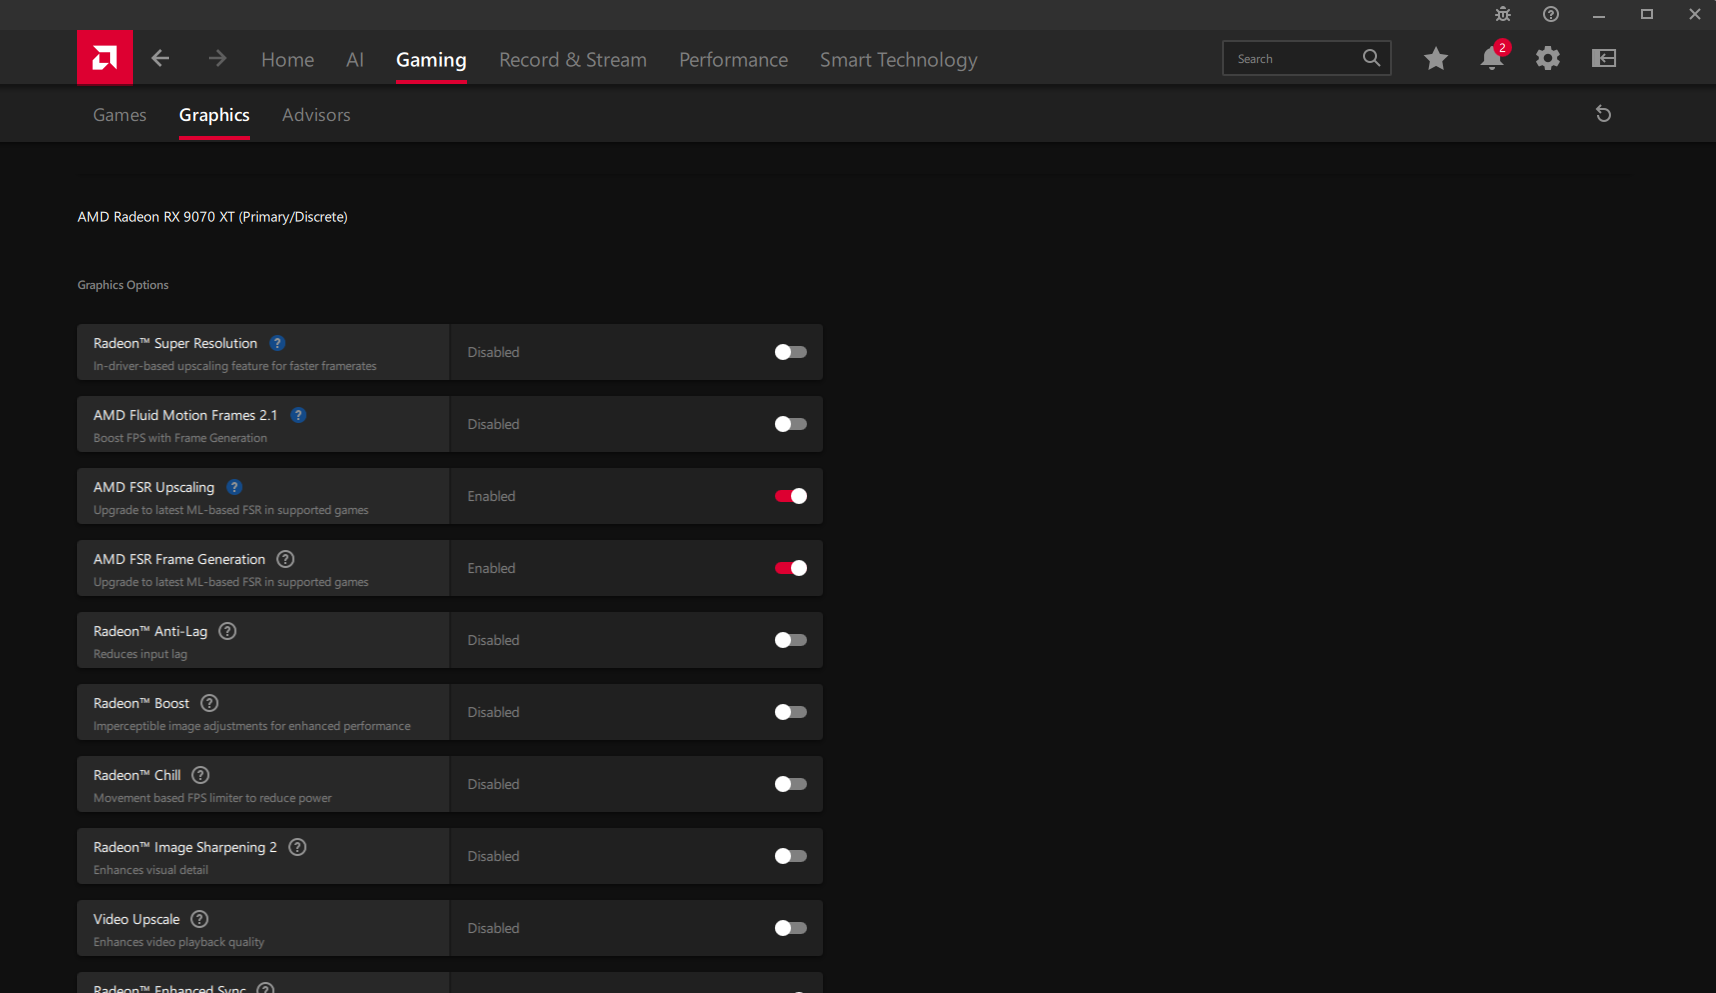Enable Radeon Chill toggle
This screenshot has width=1716, height=993.
[x=790, y=784]
